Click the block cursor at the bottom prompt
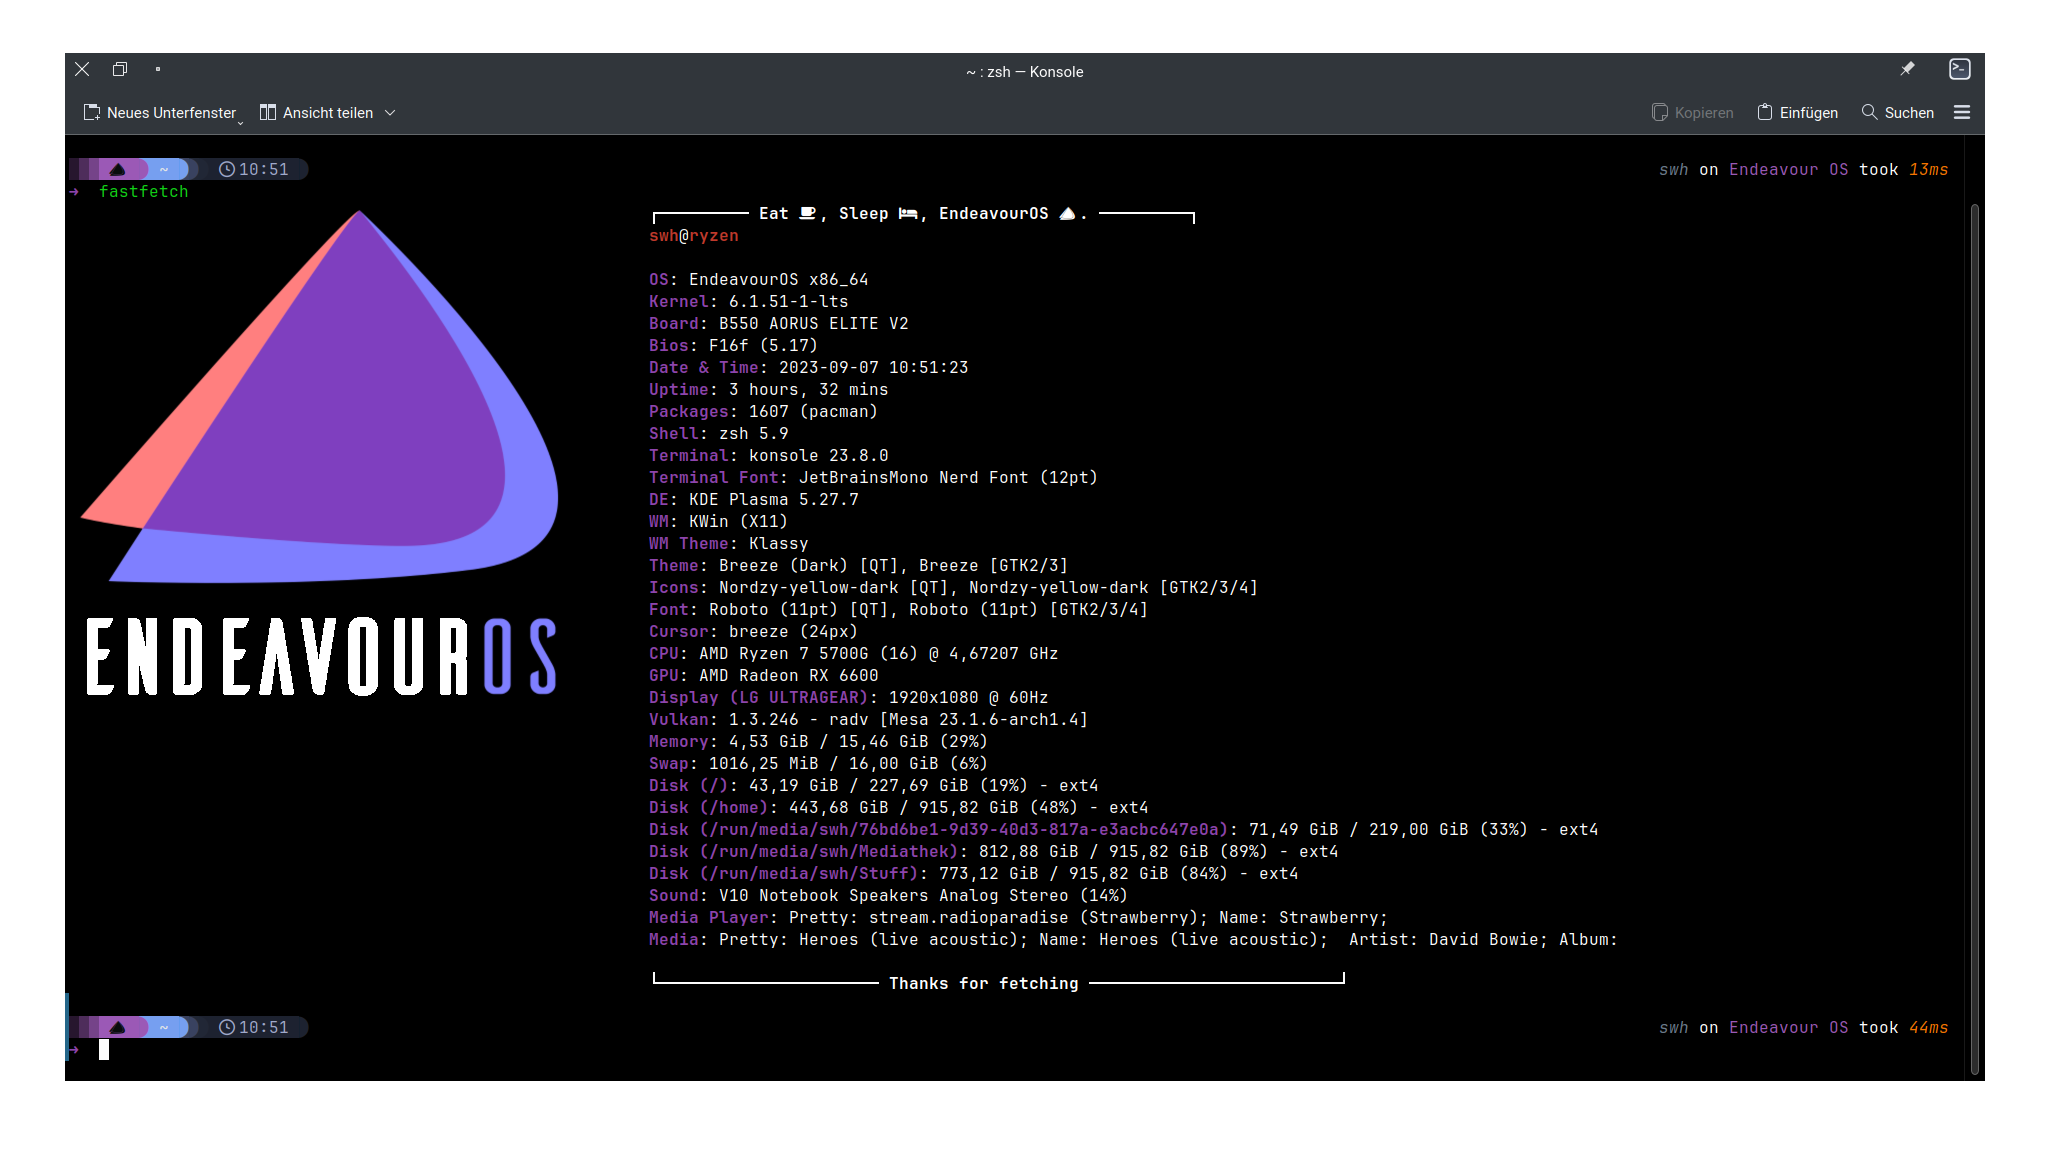 click(x=104, y=1050)
